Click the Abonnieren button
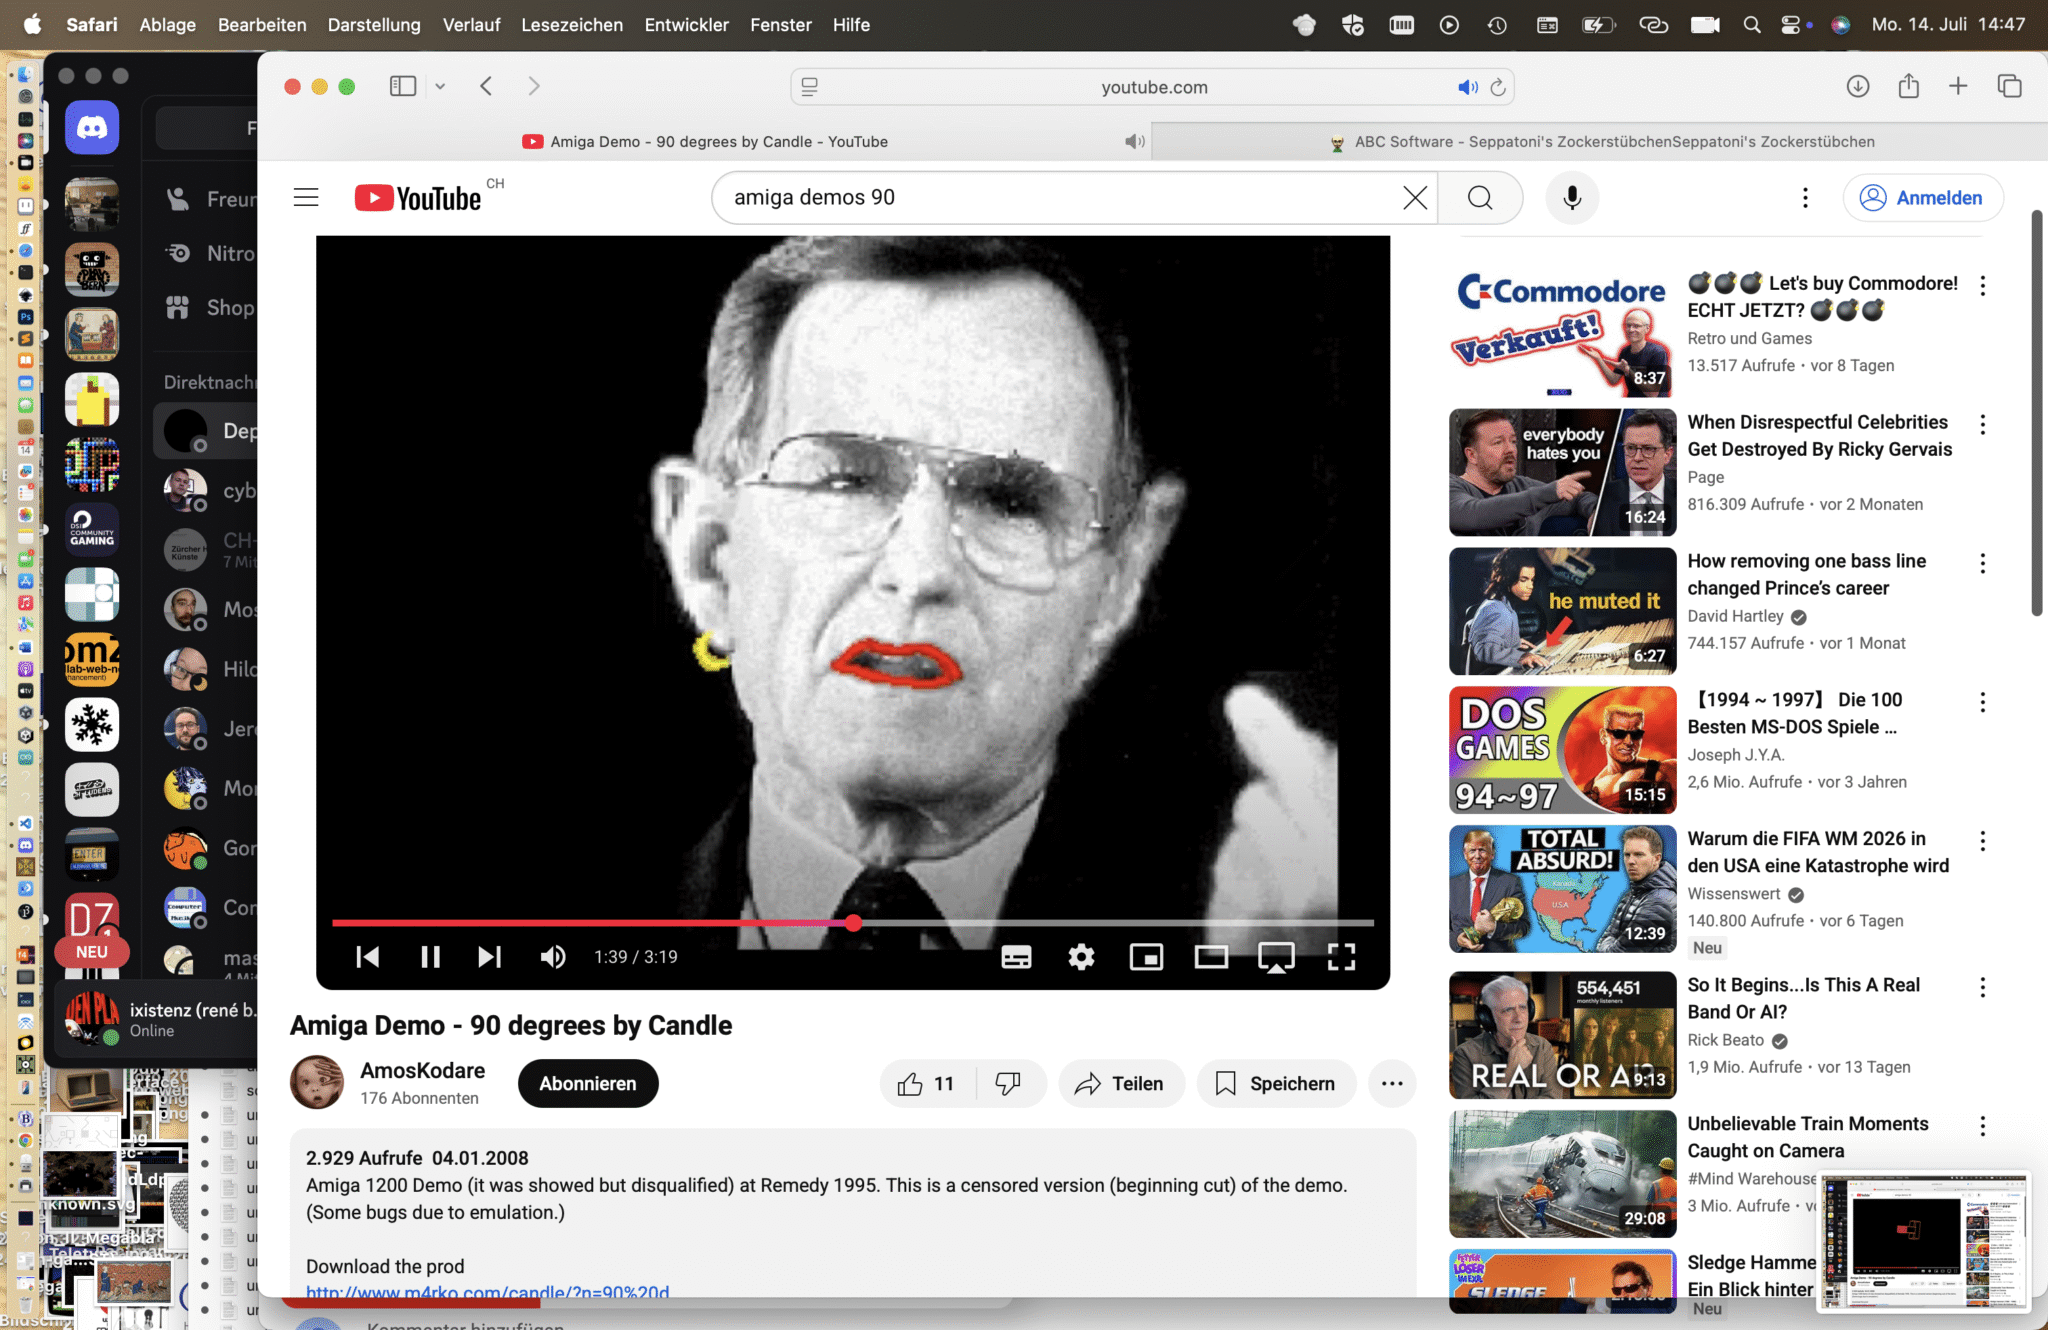Viewport: 2048px width, 1330px height. click(x=587, y=1083)
